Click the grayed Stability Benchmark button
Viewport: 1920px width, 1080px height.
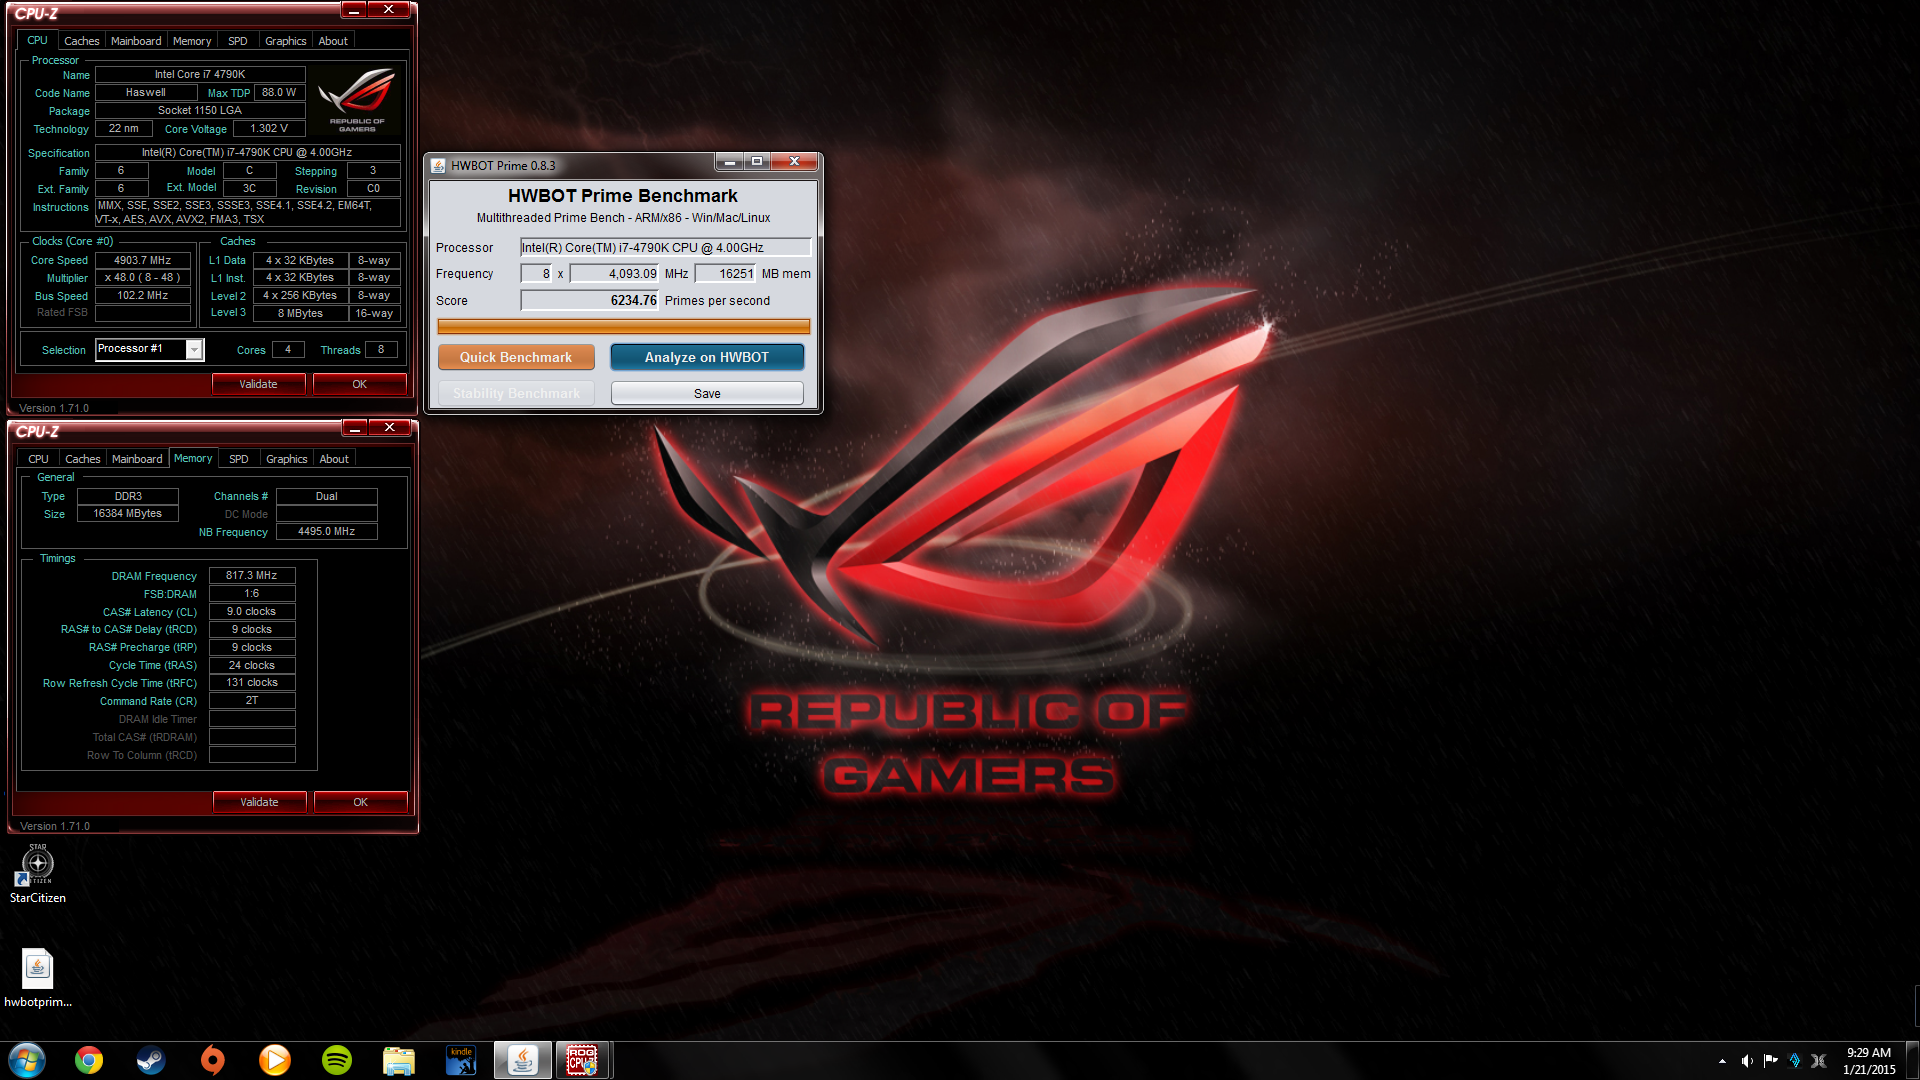pos(516,393)
